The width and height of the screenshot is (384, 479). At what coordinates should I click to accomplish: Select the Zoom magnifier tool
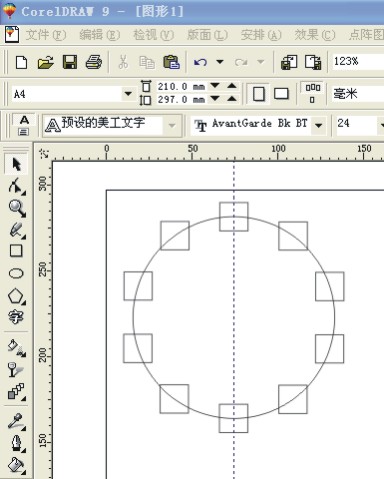point(17,208)
